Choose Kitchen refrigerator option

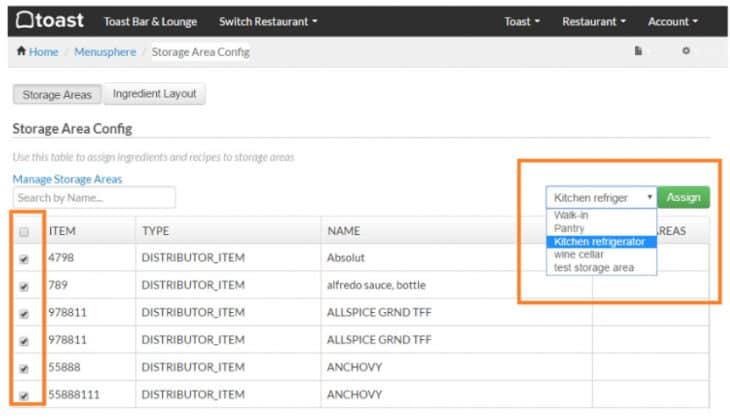pos(601,242)
